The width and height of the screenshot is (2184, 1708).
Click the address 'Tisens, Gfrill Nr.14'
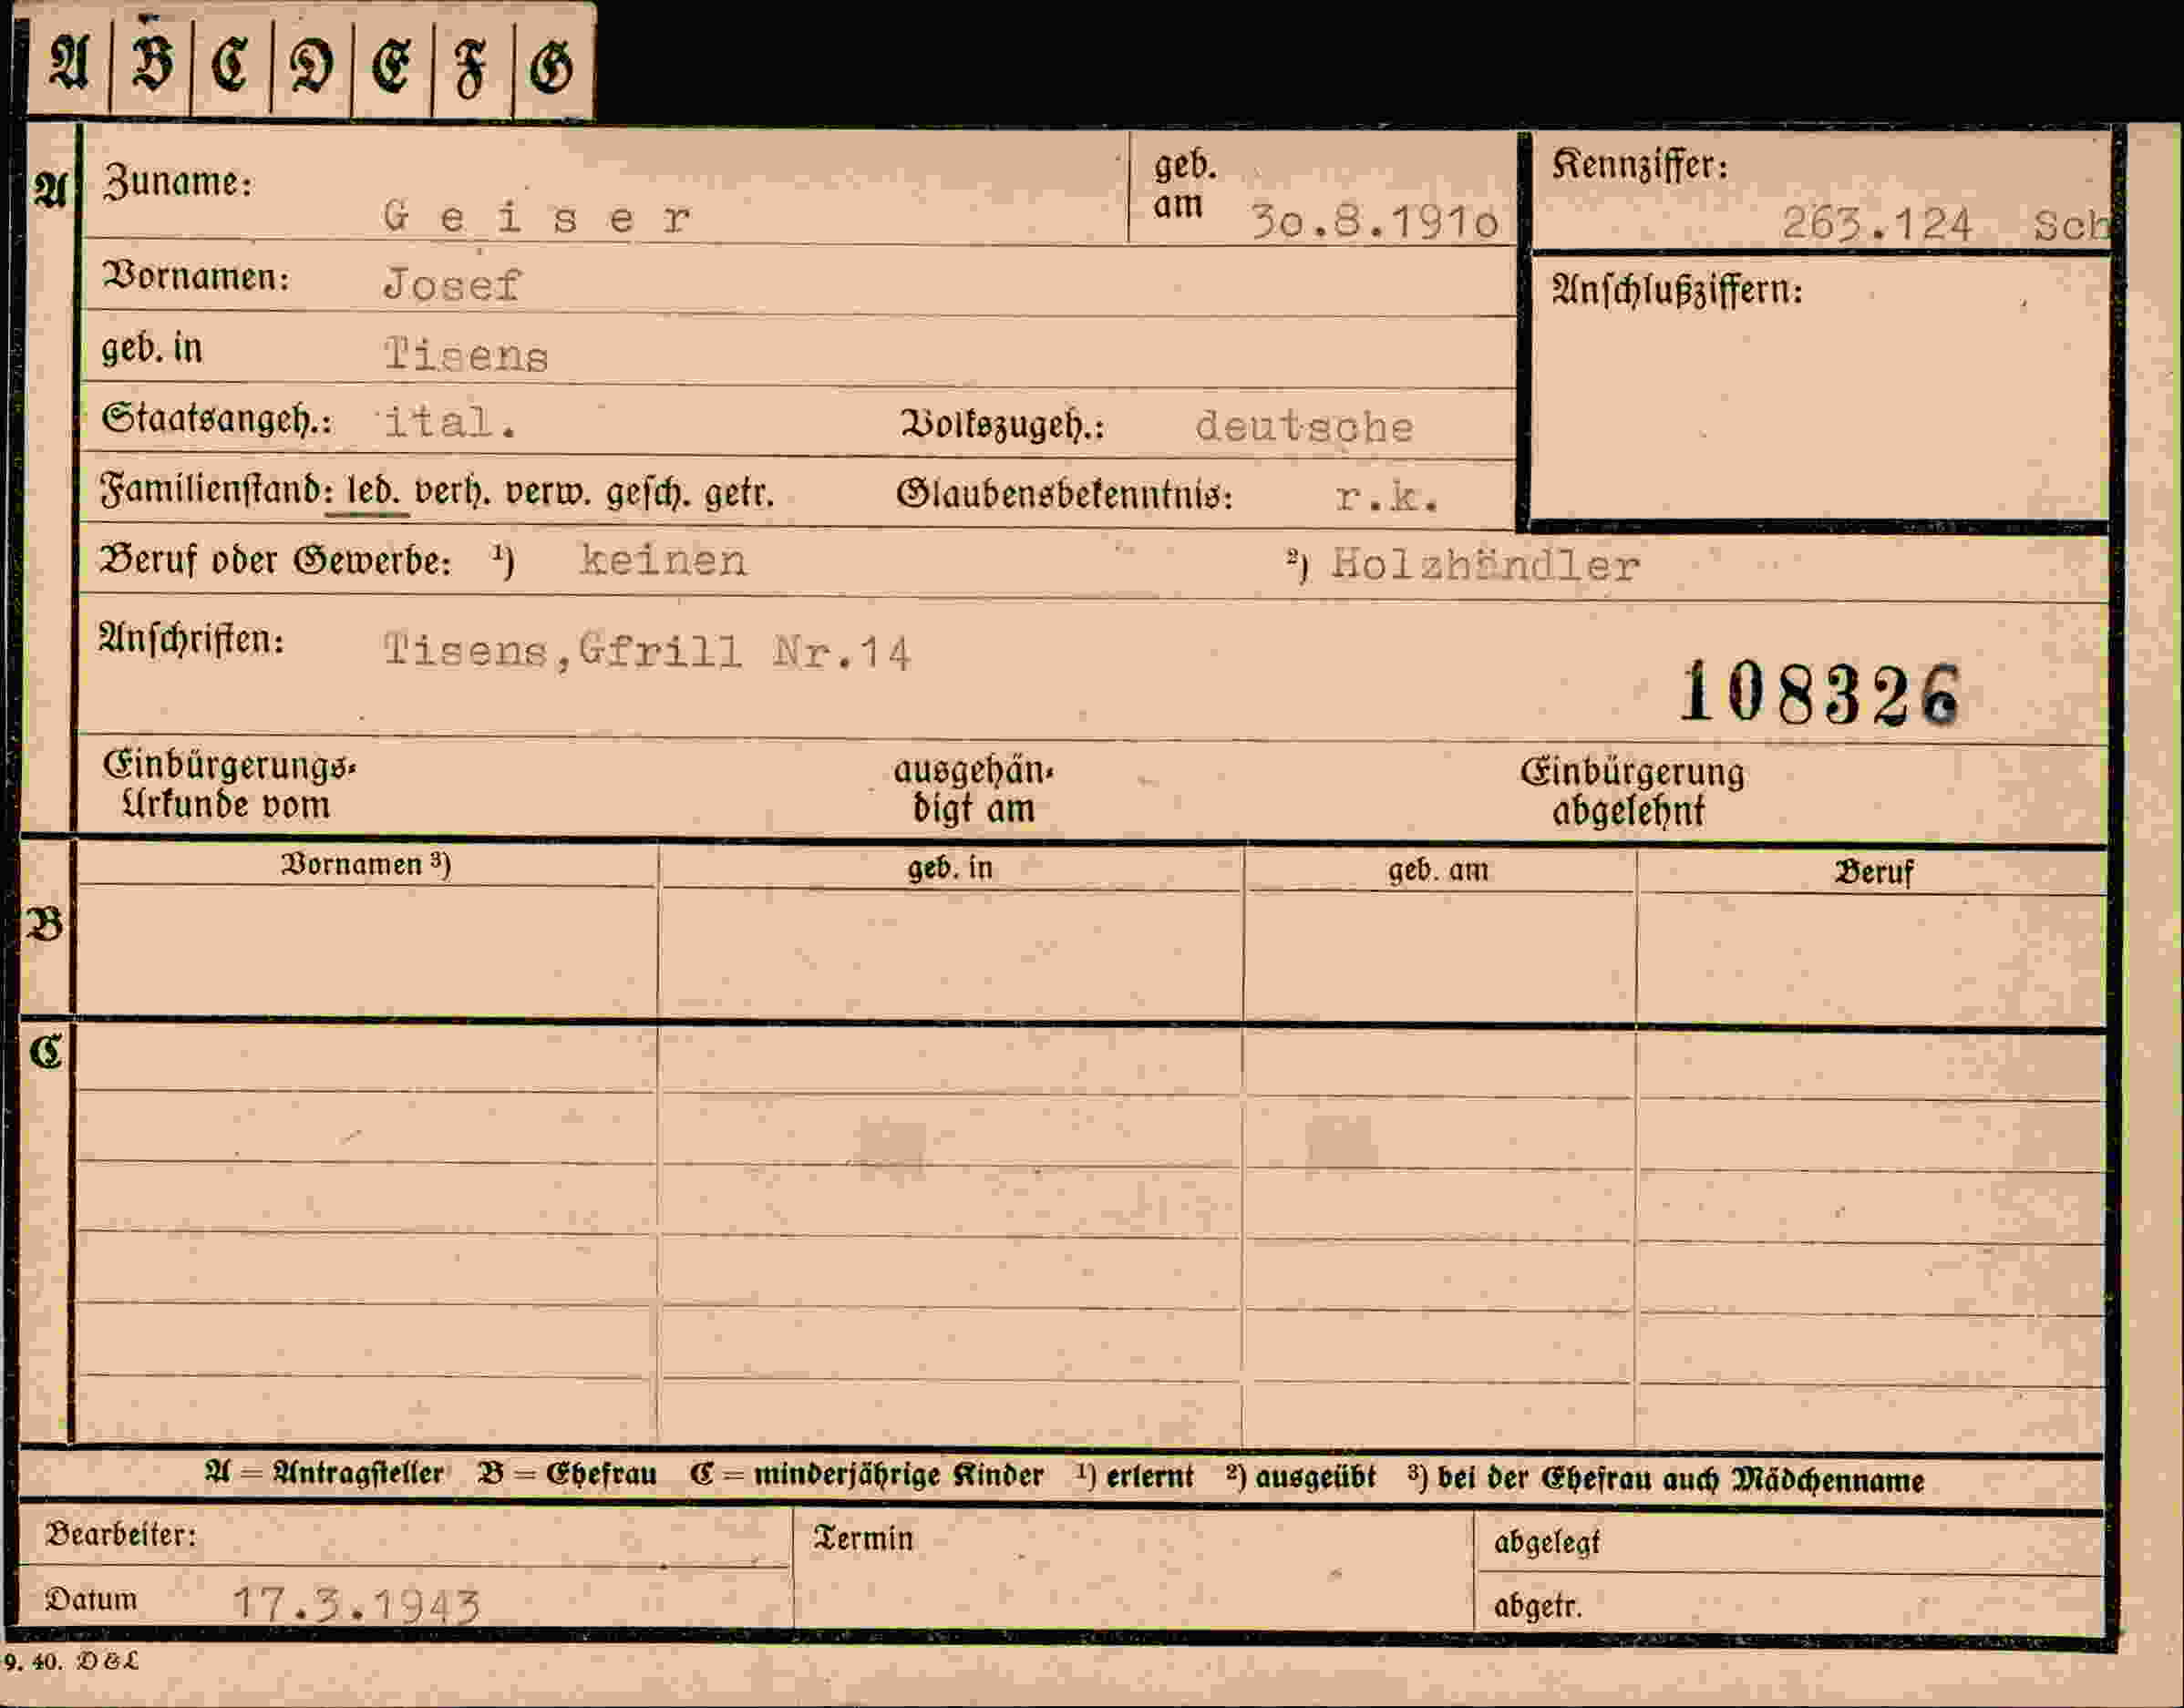(647, 652)
